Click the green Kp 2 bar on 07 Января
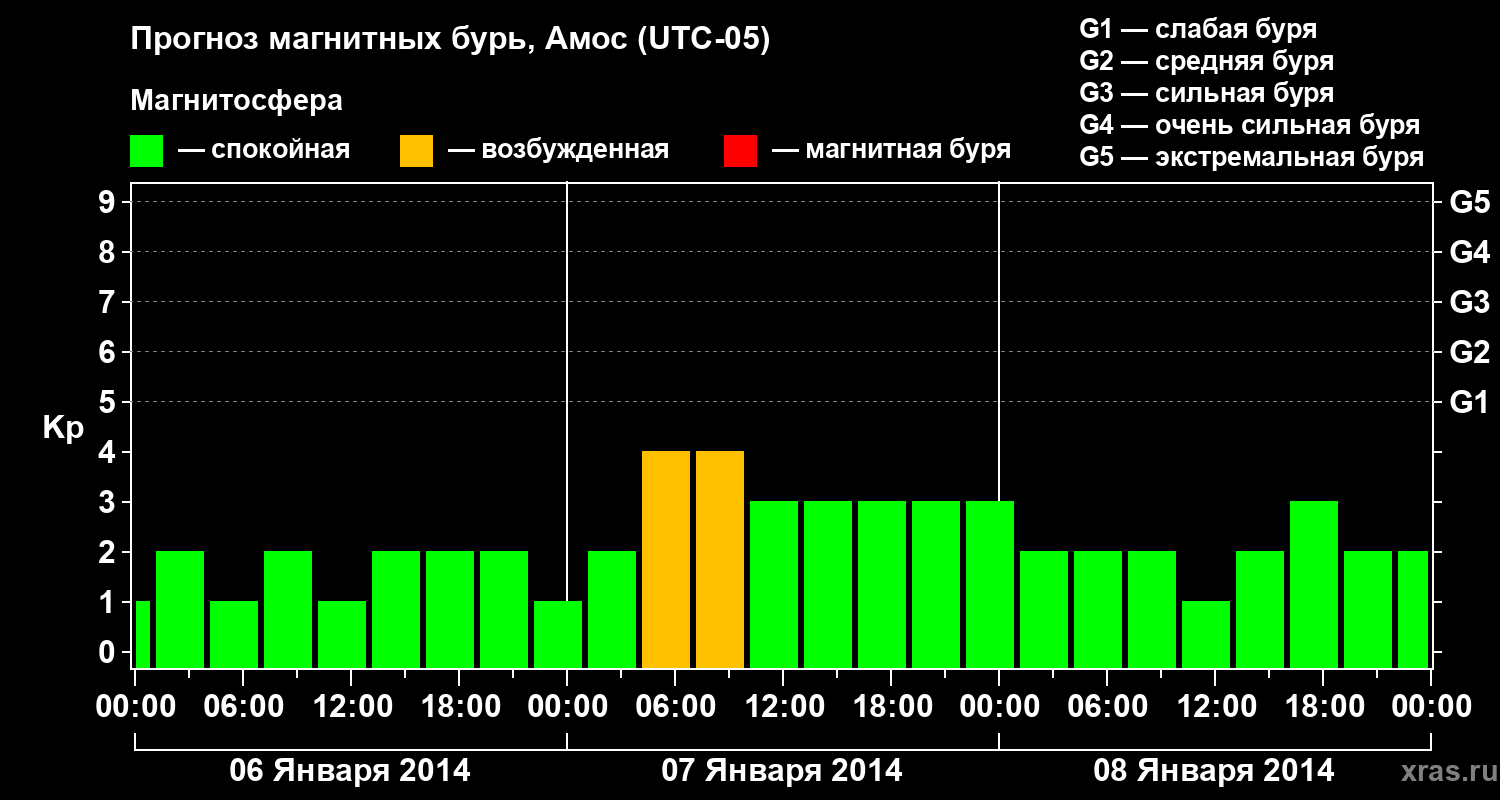The image size is (1500, 800). 612,610
